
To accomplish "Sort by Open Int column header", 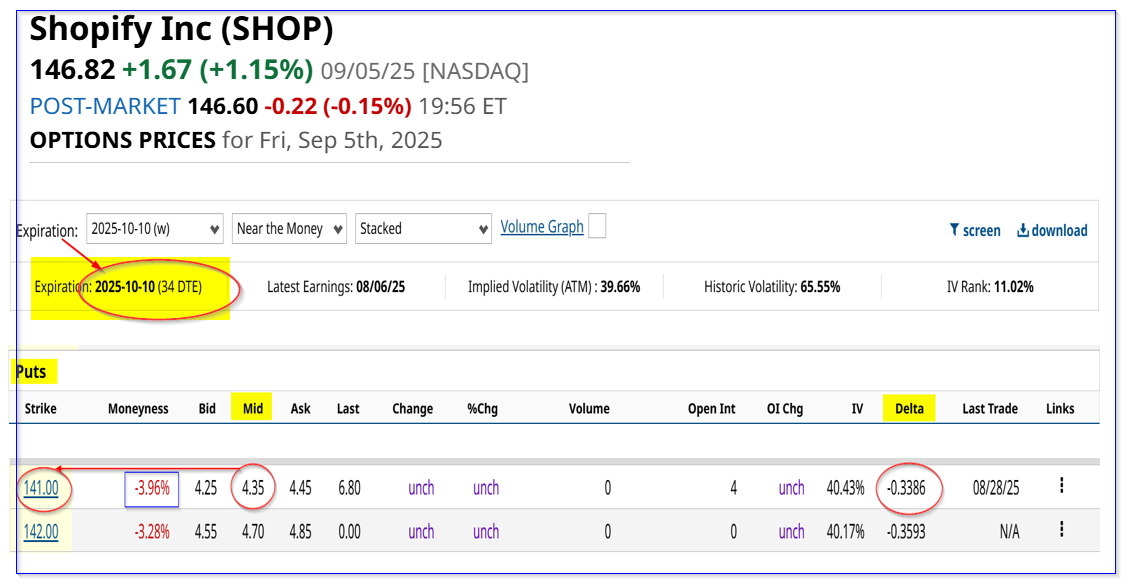I will pos(711,409).
